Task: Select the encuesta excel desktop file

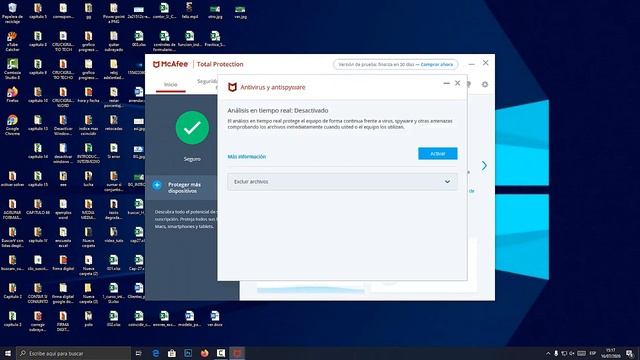Action: click(63, 237)
